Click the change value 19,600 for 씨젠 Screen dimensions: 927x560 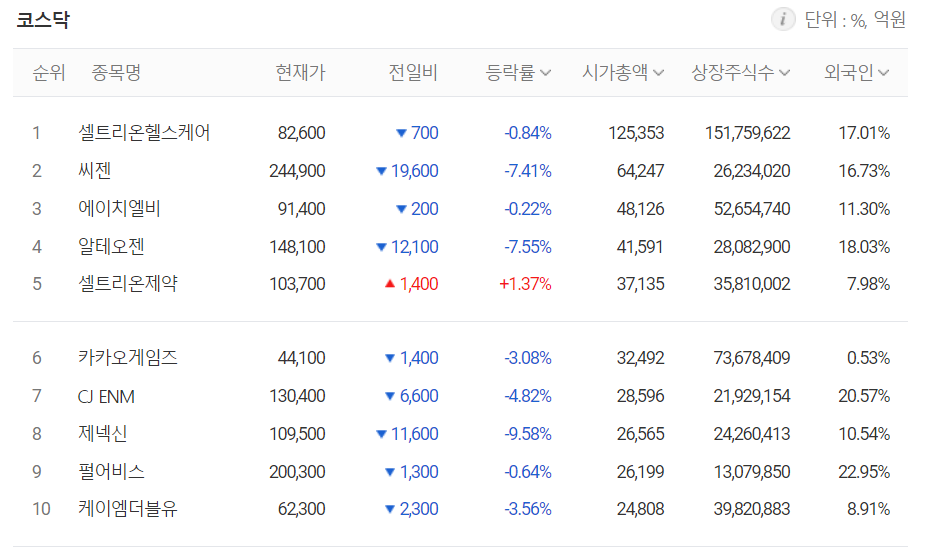tap(414, 171)
